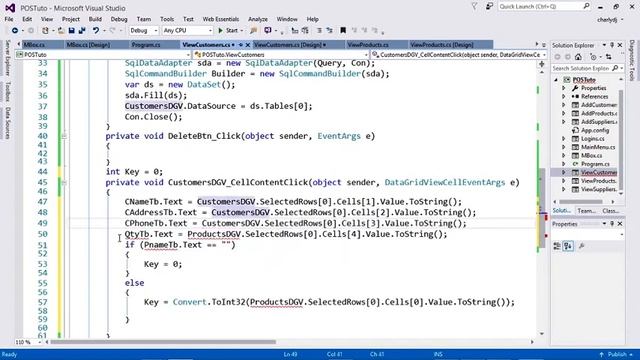The image size is (640, 360).
Task: Open the Debug menu
Action: coord(119,19)
